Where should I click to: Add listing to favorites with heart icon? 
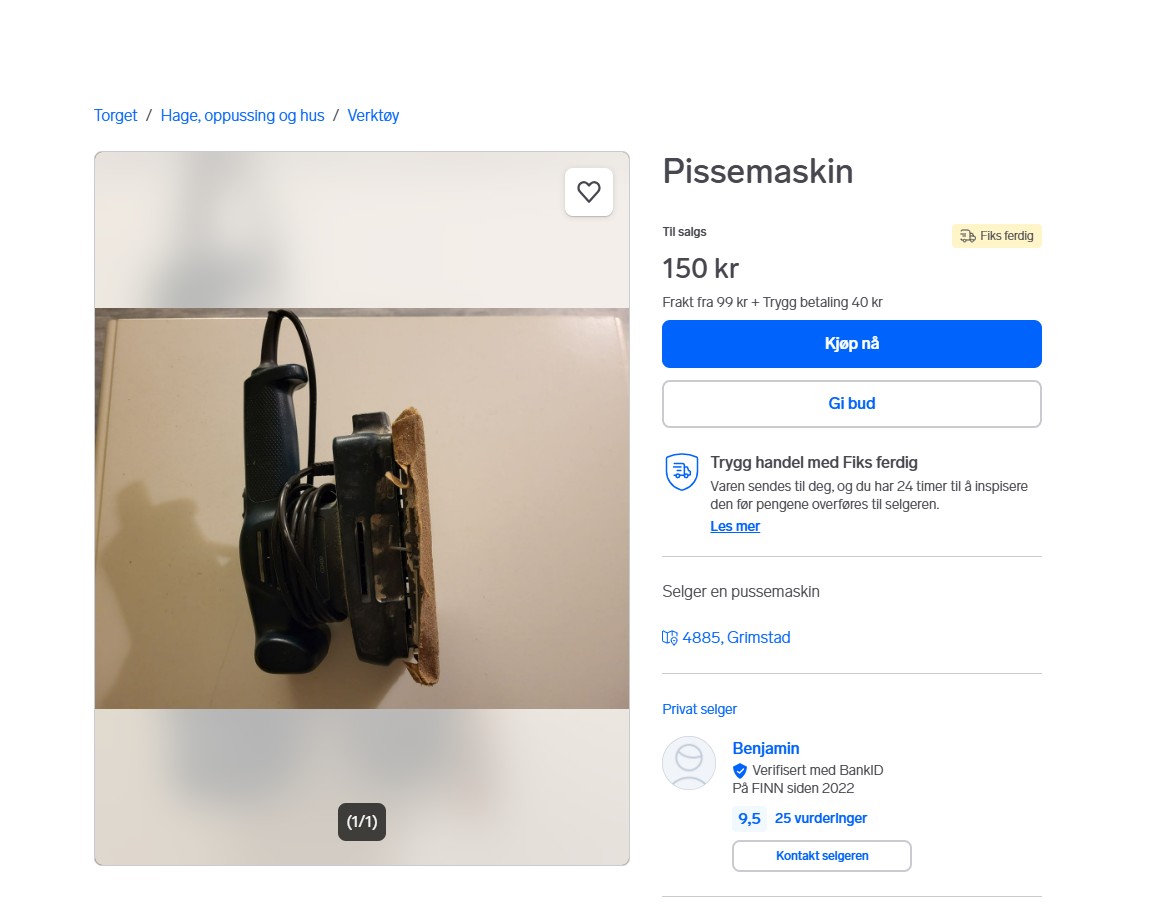(x=589, y=192)
